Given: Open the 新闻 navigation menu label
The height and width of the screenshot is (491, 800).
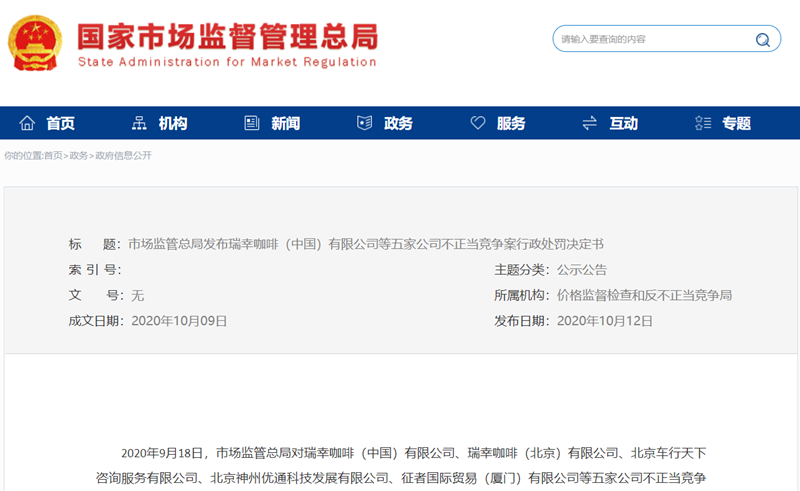Looking at the screenshot, I should click(x=286, y=123).
